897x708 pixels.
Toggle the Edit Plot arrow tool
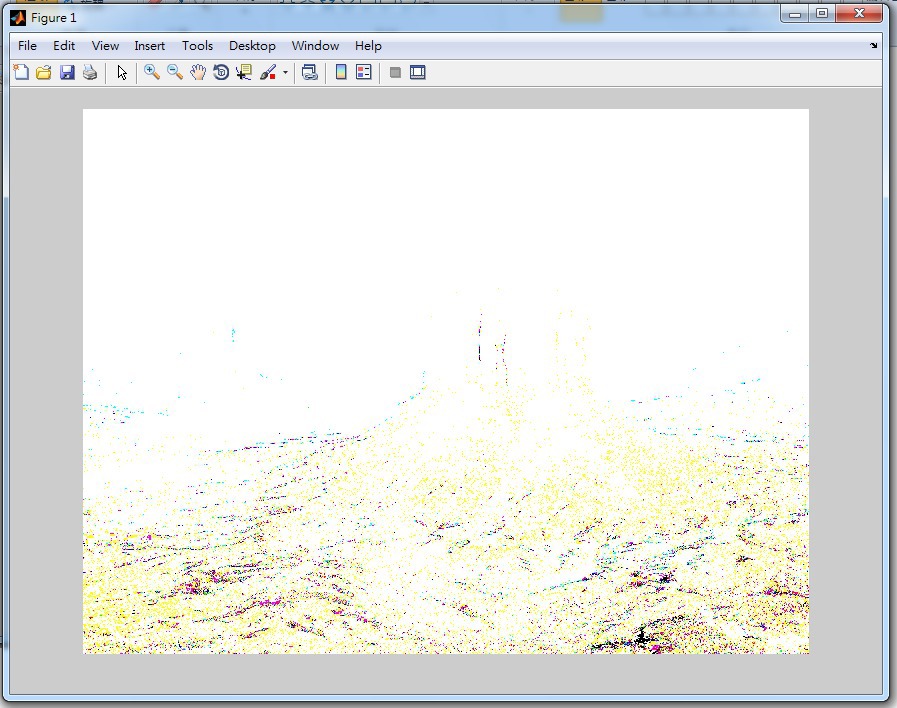pyautogui.click(x=122, y=72)
